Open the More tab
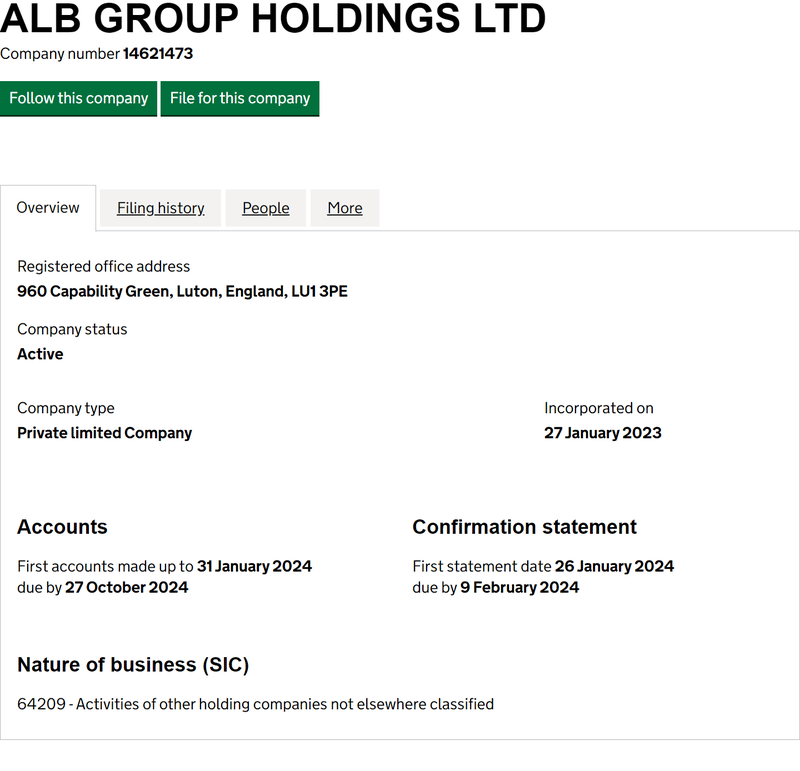The width and height of the screenshot is (800, 771). (345, 208)
